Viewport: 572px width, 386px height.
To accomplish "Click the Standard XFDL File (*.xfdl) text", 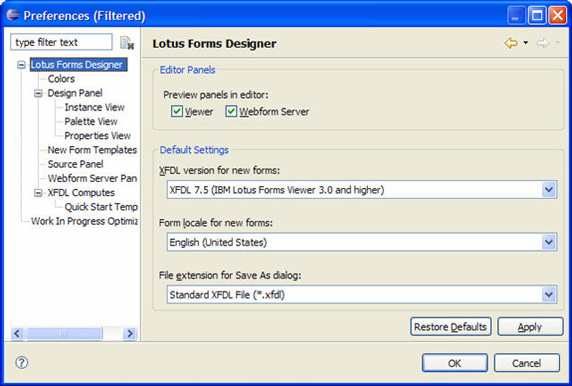I will point(227,295).
